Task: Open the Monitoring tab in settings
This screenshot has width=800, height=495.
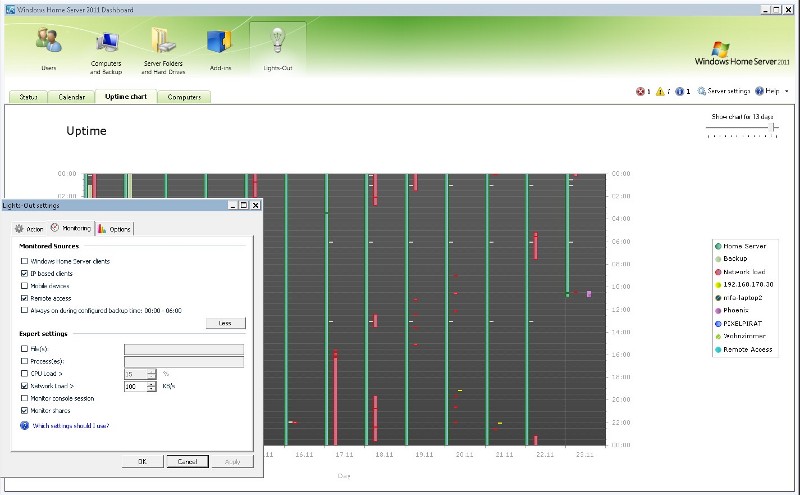Action: [71, 228]
